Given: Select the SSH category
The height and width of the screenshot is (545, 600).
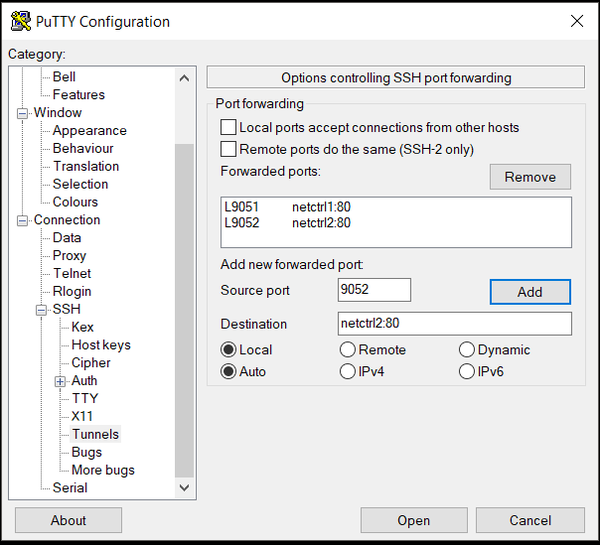Looking at the screenshot, I should [67, 309].
